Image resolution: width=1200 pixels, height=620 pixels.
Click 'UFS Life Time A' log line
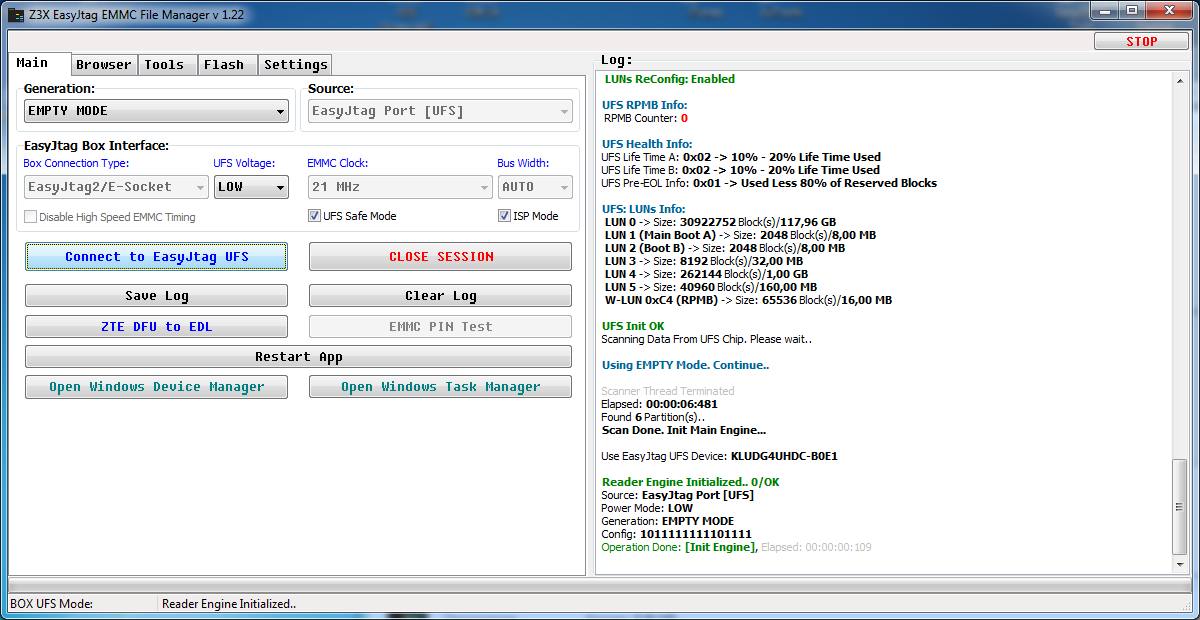click(741, 157)
